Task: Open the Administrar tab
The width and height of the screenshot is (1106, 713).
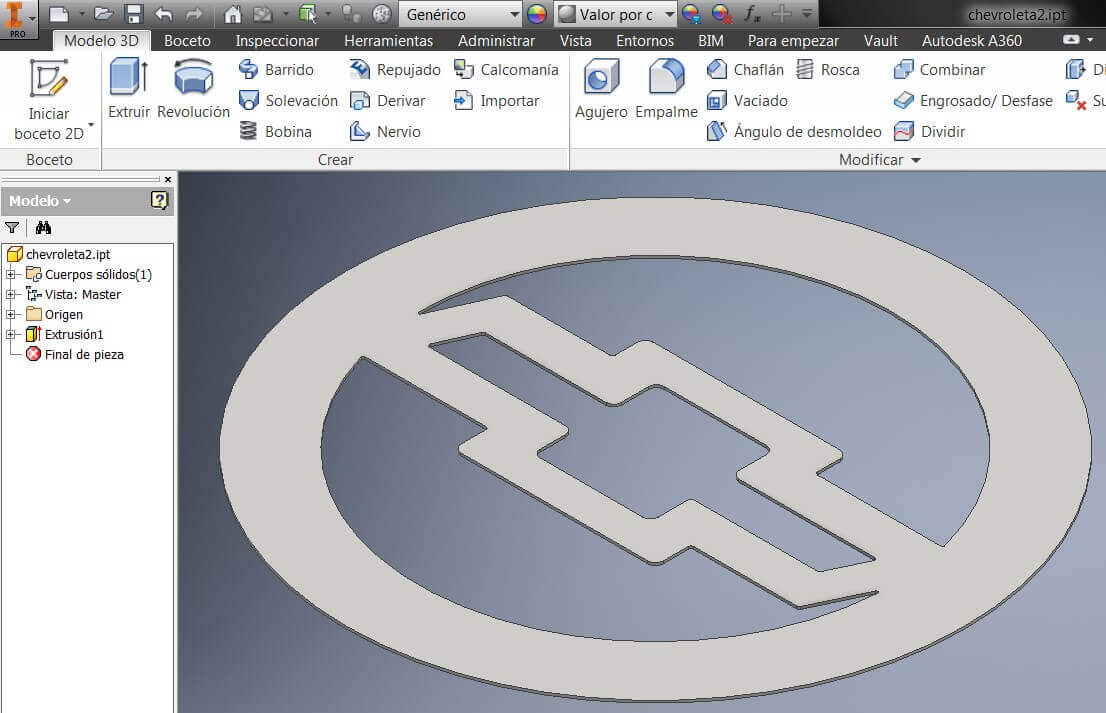Action: 497,41
